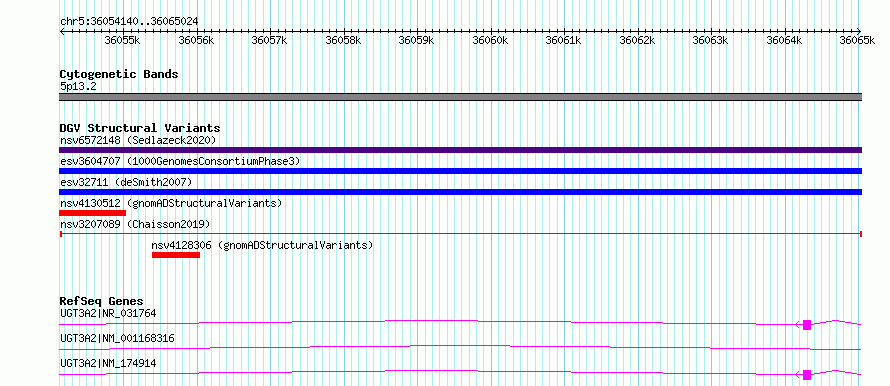
Task: Select the dark purple nsv6572148 variant bar
Action: [460, 150]
